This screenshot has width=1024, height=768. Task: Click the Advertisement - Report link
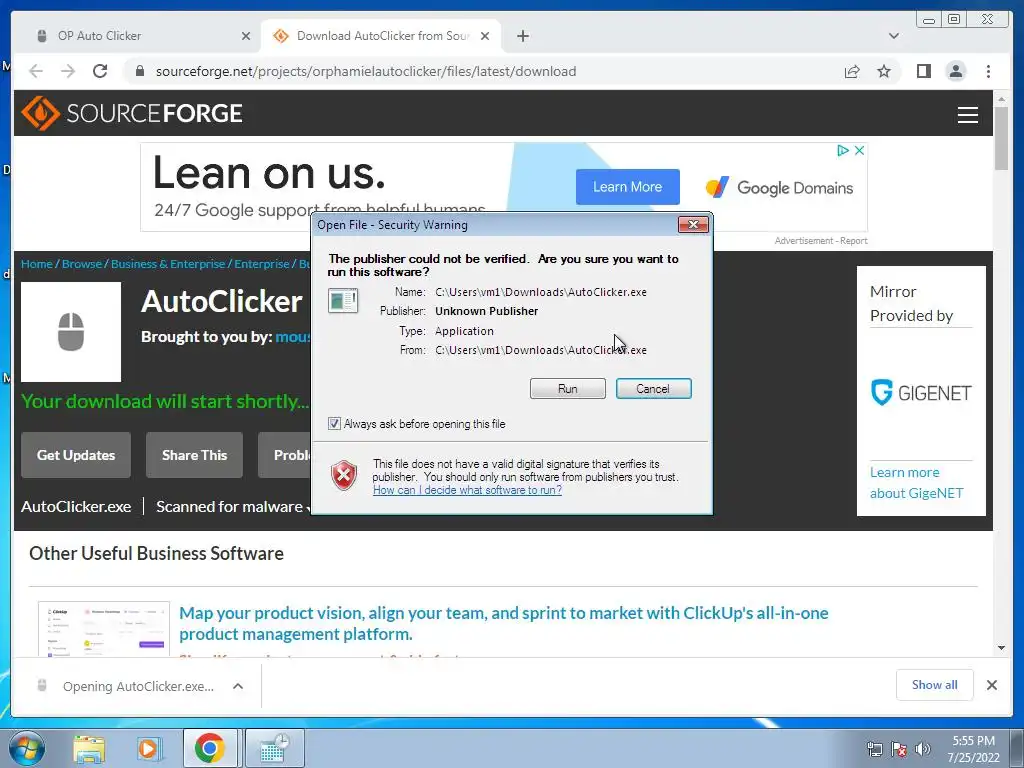point(821,241)
